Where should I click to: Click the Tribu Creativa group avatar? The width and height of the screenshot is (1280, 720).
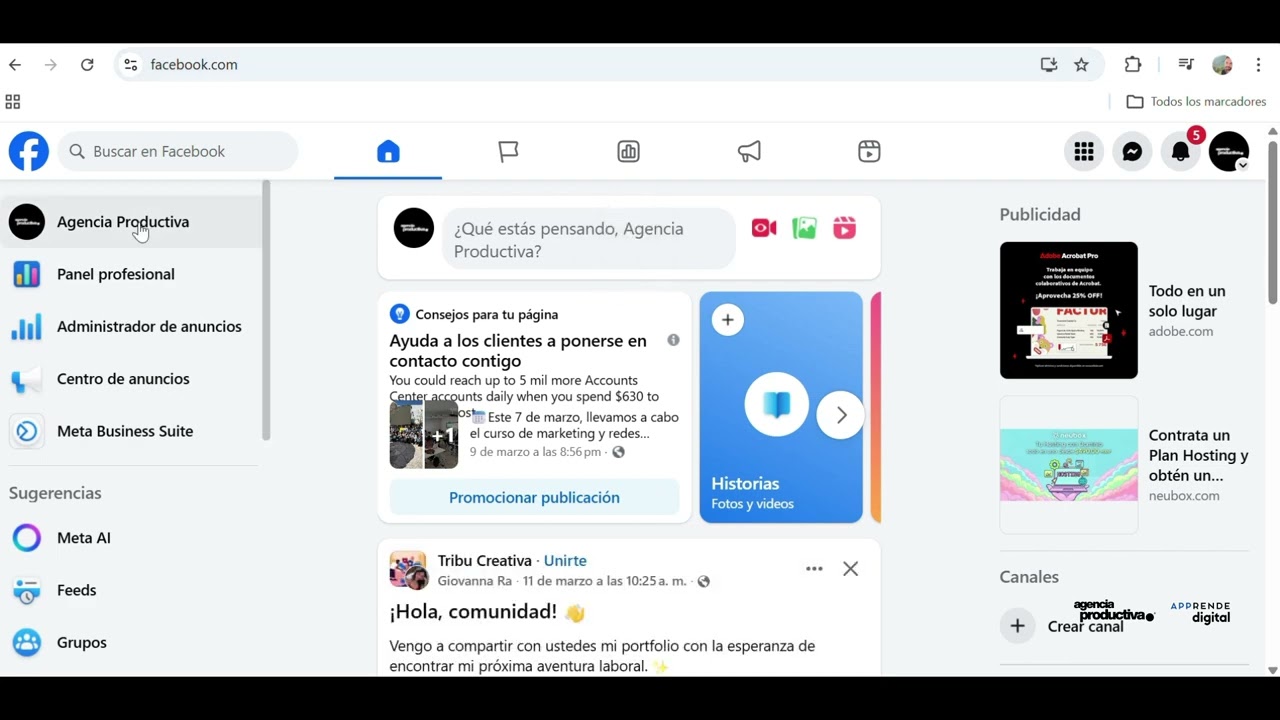[x=408, y=570]
